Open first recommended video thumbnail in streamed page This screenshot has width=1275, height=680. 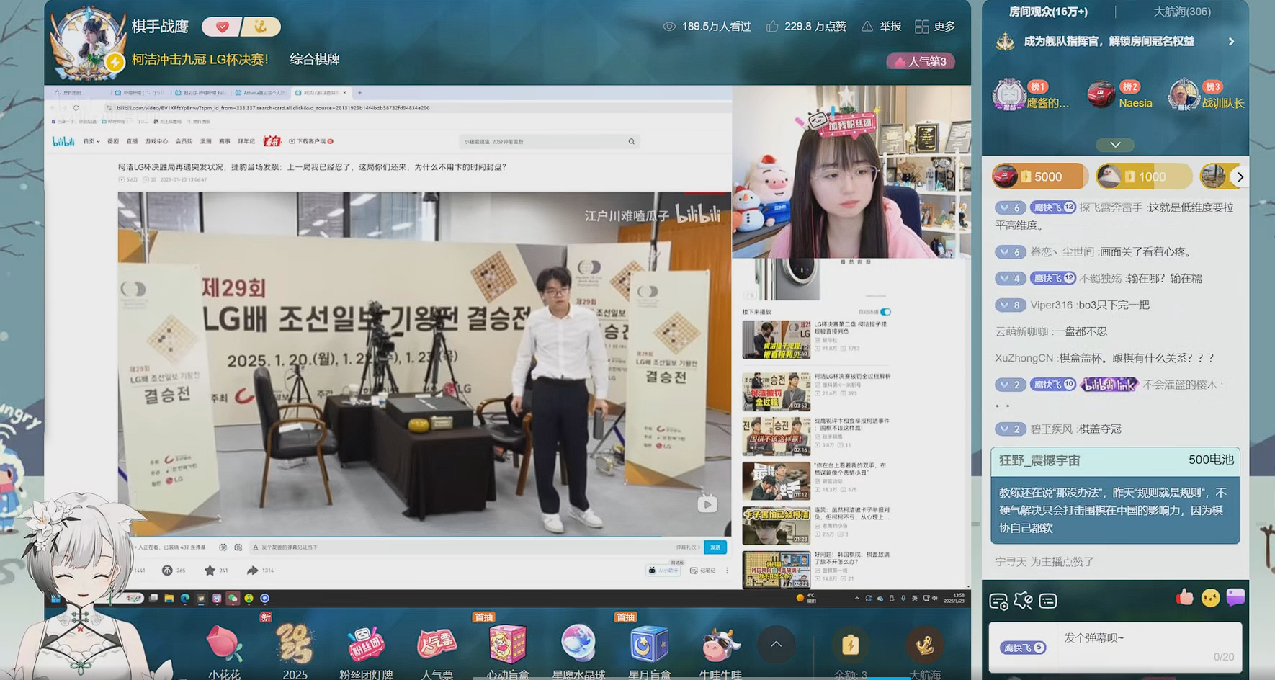point(776,339)
